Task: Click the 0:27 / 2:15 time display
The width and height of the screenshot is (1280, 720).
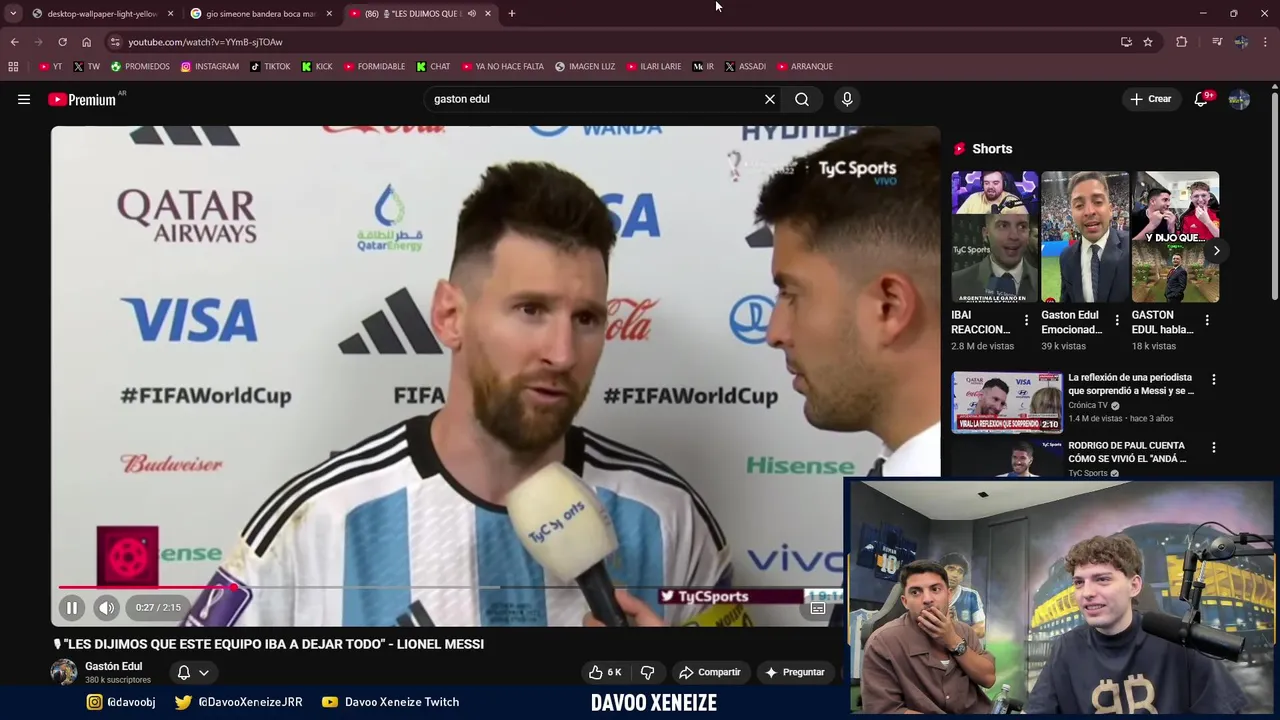Action: point(158,607)
